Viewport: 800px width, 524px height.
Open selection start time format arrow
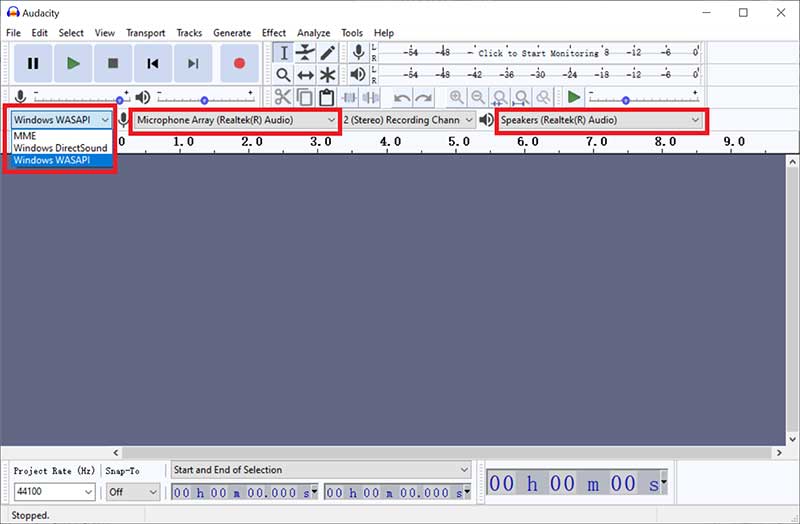pyautogui.click(x=314, y=492)
